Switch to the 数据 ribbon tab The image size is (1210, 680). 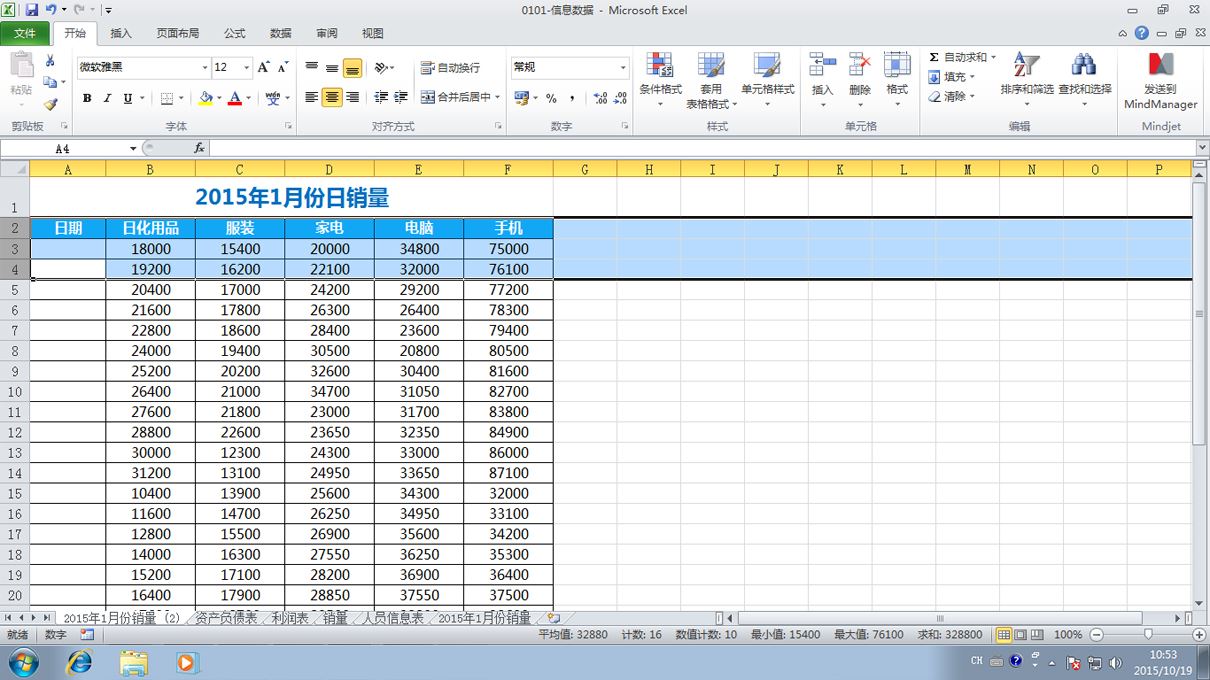point(281,33)
